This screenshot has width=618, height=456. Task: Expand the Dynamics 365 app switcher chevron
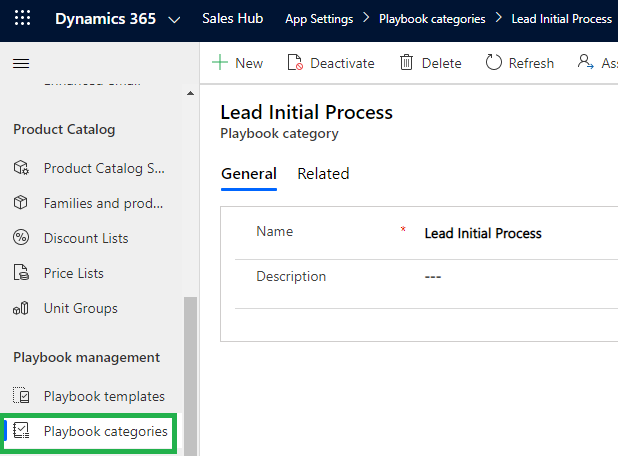click(175, 19)
